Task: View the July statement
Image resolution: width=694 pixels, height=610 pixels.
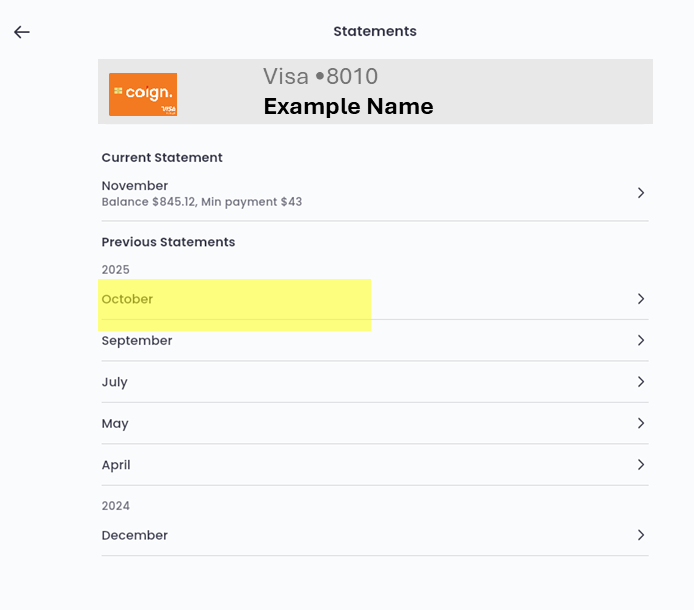Action: [115, 382]
